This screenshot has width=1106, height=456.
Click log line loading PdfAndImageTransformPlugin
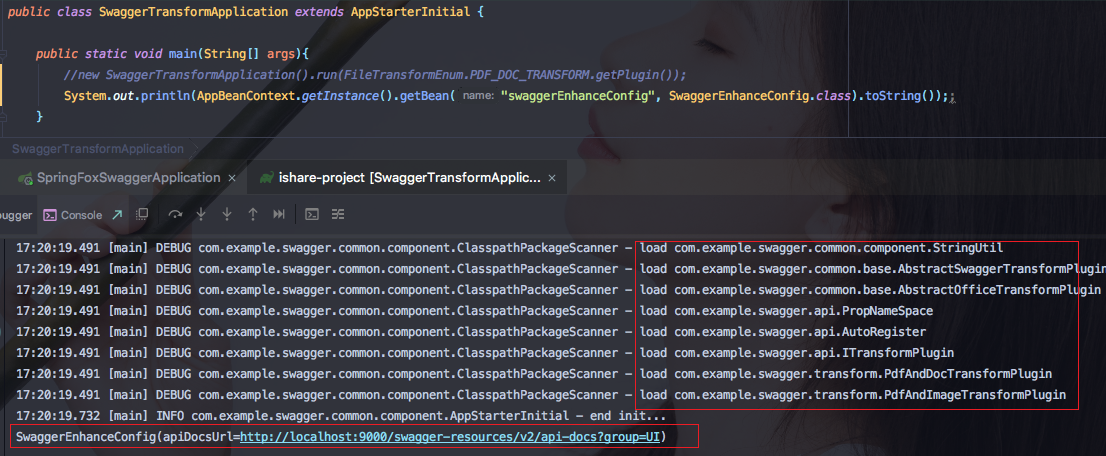coord(540,395)
